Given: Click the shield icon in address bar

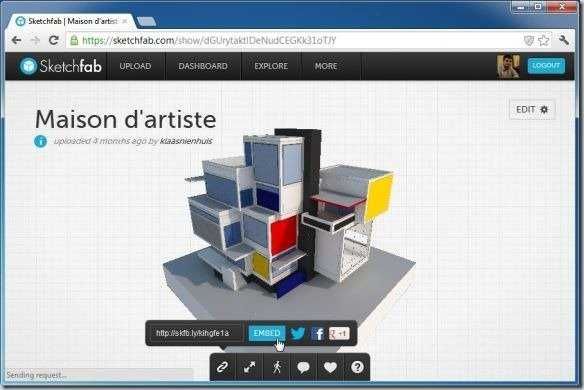Looking at the screenshot, I should [x=529, y=40].
